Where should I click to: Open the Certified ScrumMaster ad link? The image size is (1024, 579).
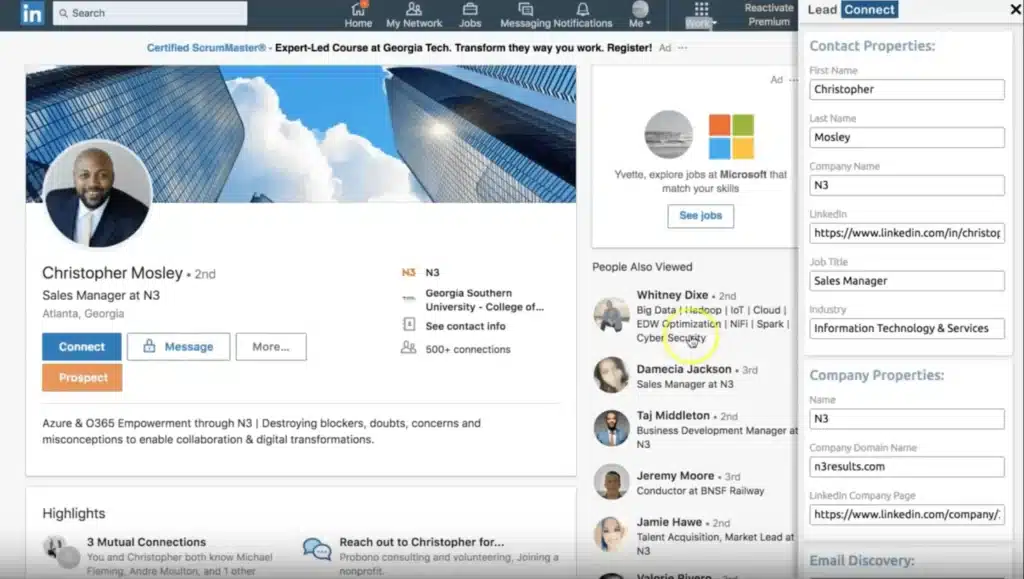tap(206, 48)
